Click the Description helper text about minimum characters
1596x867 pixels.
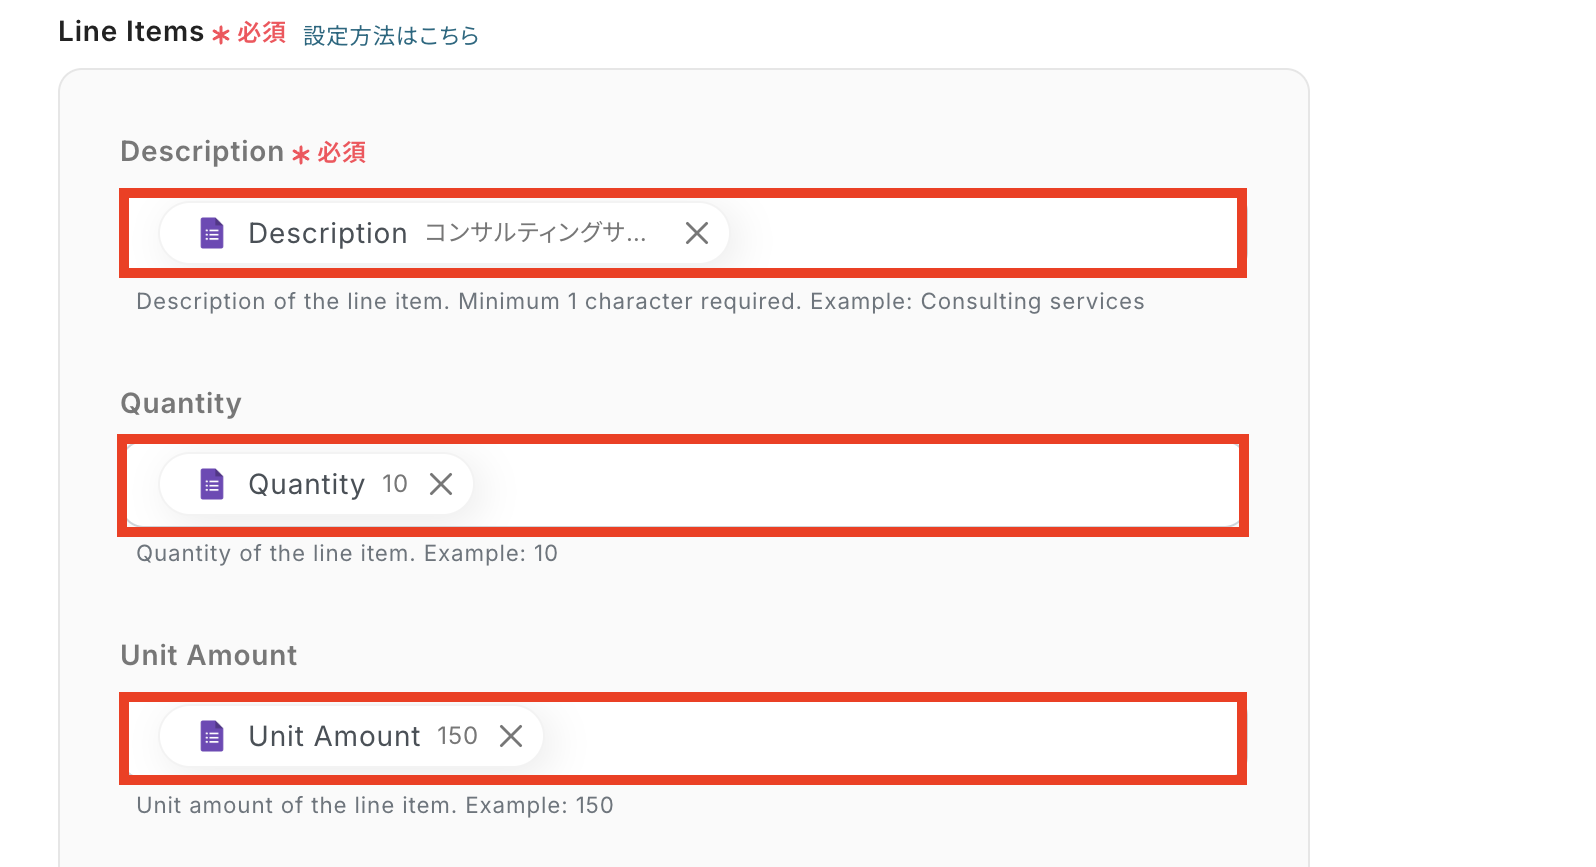[640, 302]
